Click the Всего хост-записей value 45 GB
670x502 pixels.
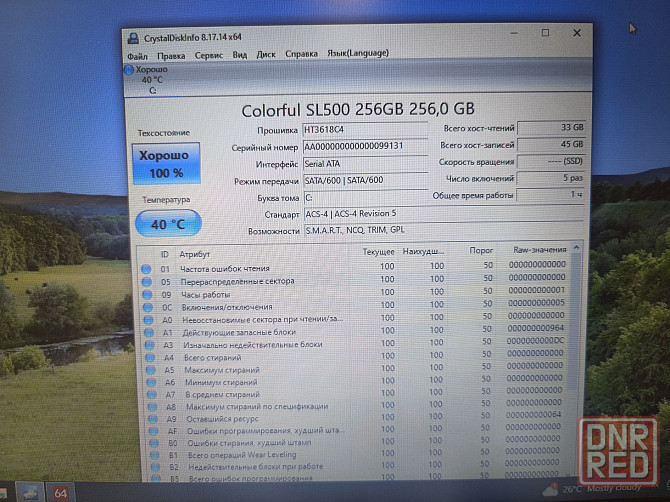pos(551,144)
